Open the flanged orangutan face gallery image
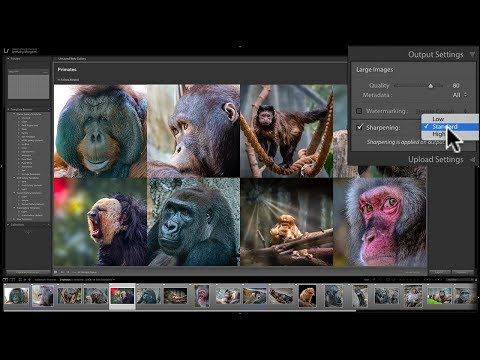 (100, 131)
